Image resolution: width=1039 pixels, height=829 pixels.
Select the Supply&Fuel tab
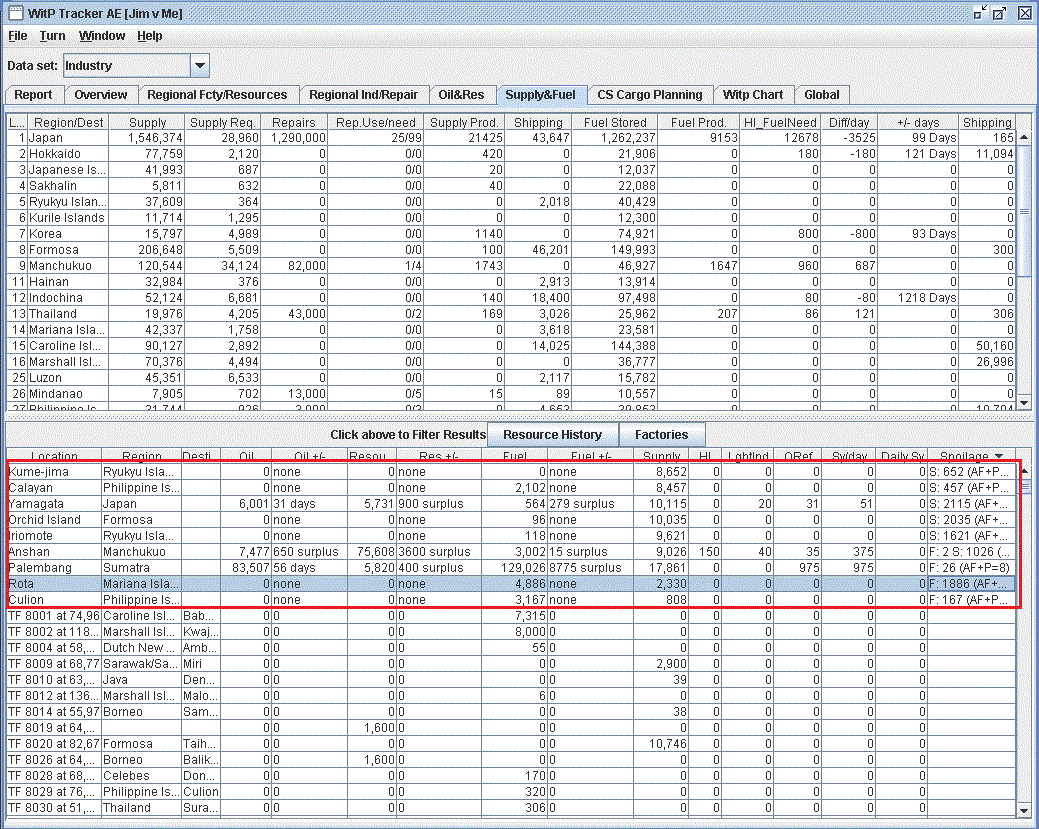pyautogui.click(x=541, y=95)
